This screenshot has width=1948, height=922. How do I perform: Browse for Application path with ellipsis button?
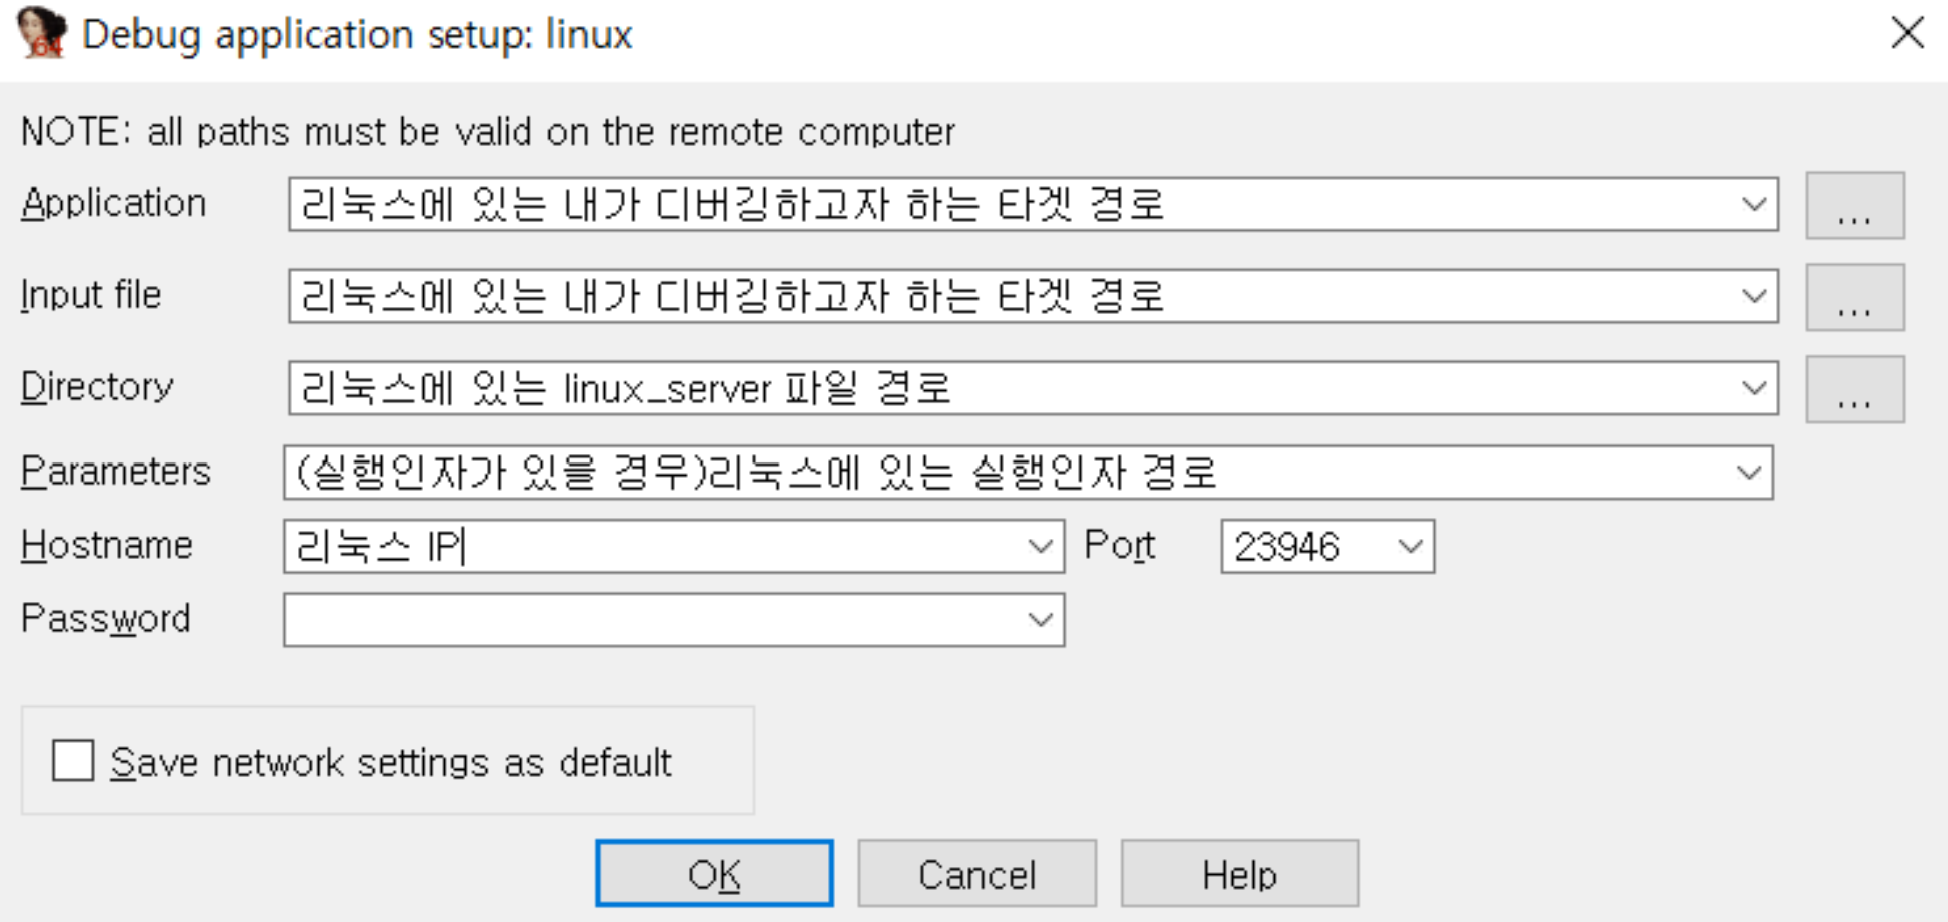1854,205
